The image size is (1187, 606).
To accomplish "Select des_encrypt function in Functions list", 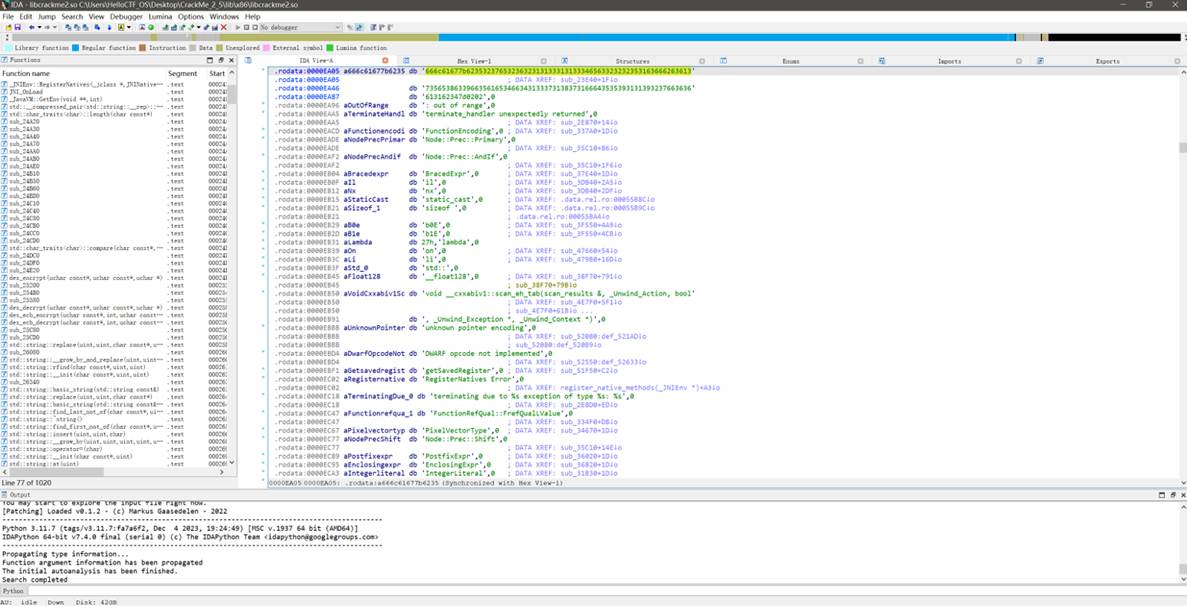I will click(x=83, y=278).
